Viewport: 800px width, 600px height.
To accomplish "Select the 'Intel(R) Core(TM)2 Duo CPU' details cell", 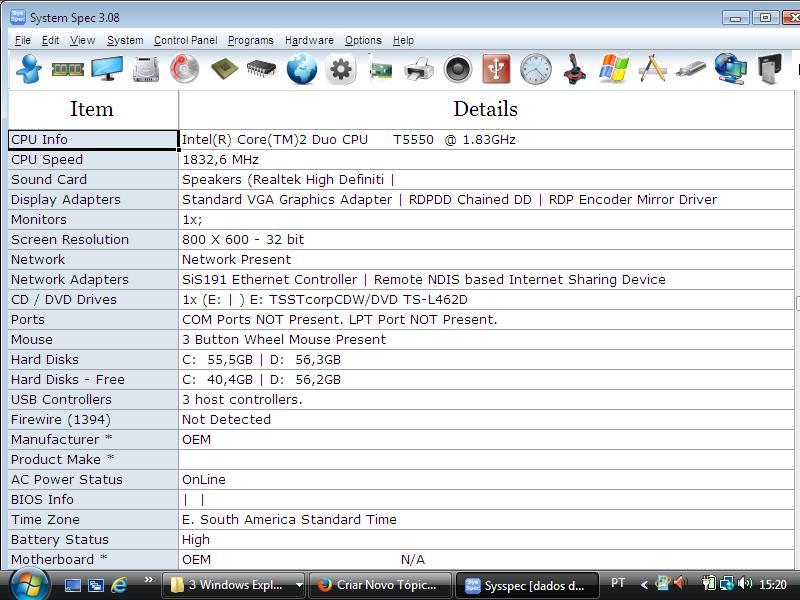I will [x=486, y=140].
